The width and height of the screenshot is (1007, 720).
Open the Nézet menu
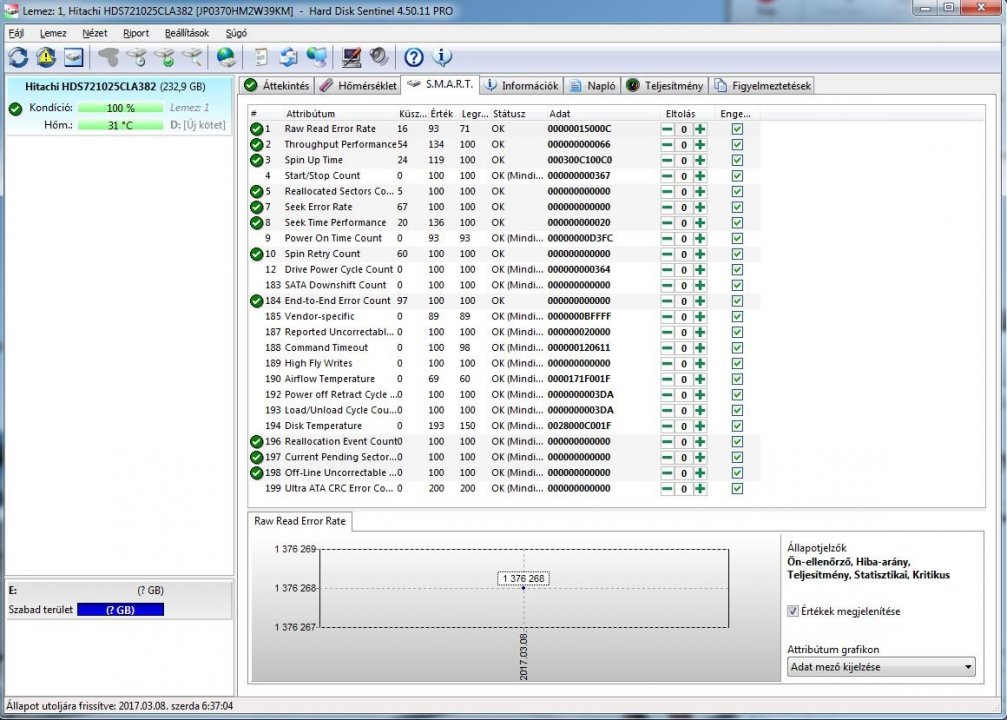click(94, 33)
